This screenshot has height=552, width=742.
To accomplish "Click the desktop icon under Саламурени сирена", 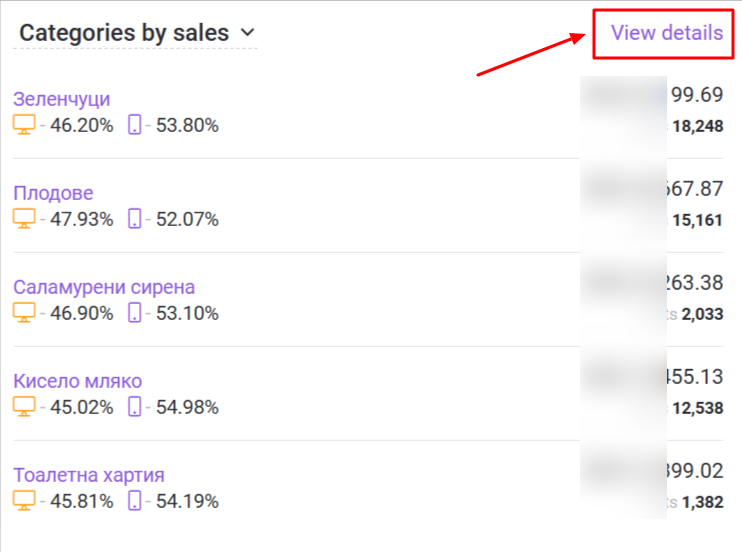I will point(24,313).
